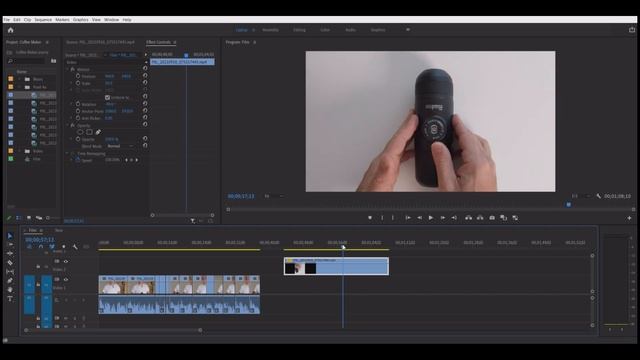Screen dimensions: 640x360
Task: Play the Program monitor video
Action: [x=431, y=218]
